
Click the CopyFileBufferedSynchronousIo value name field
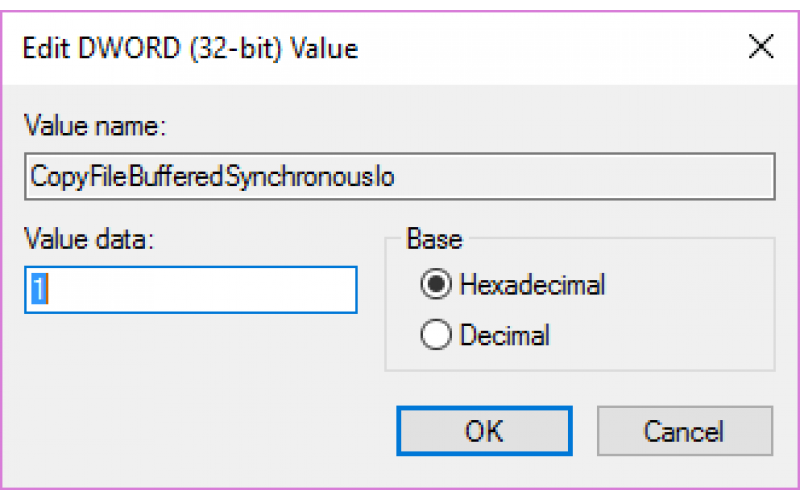(x=399, y=176)
